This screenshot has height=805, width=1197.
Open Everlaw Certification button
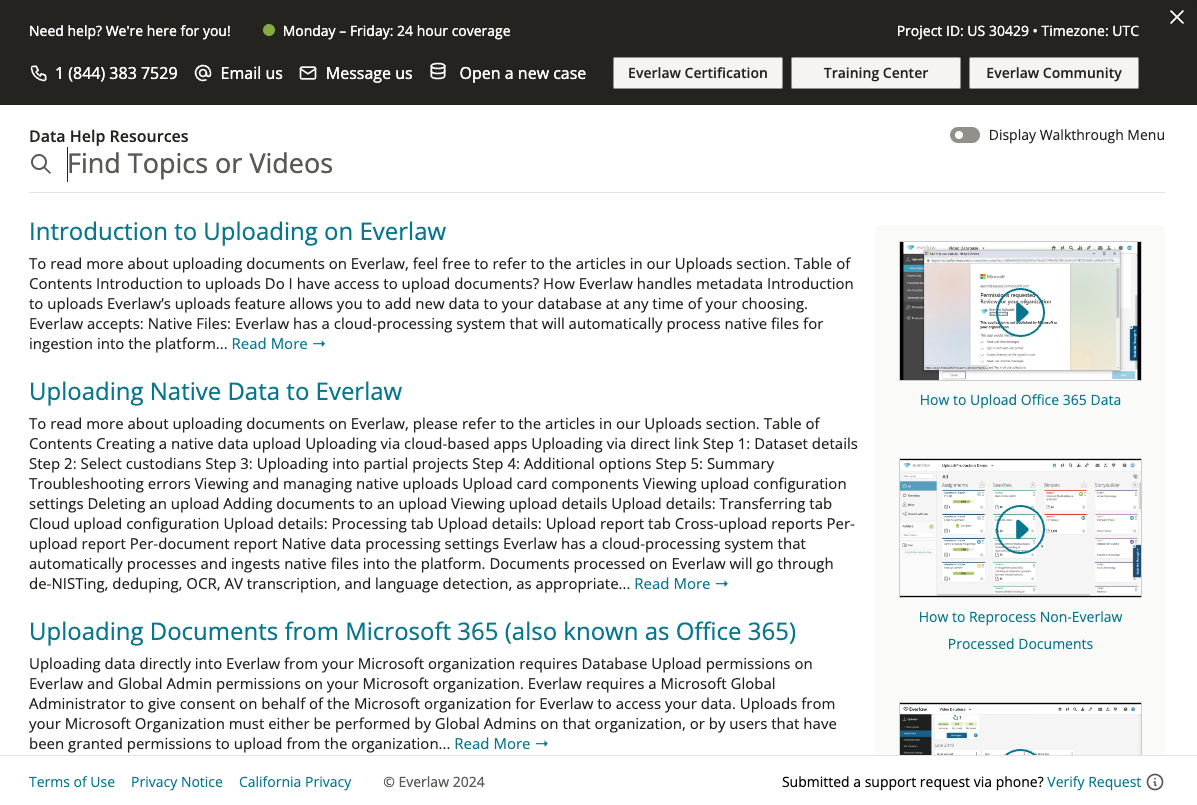point(698,73)
